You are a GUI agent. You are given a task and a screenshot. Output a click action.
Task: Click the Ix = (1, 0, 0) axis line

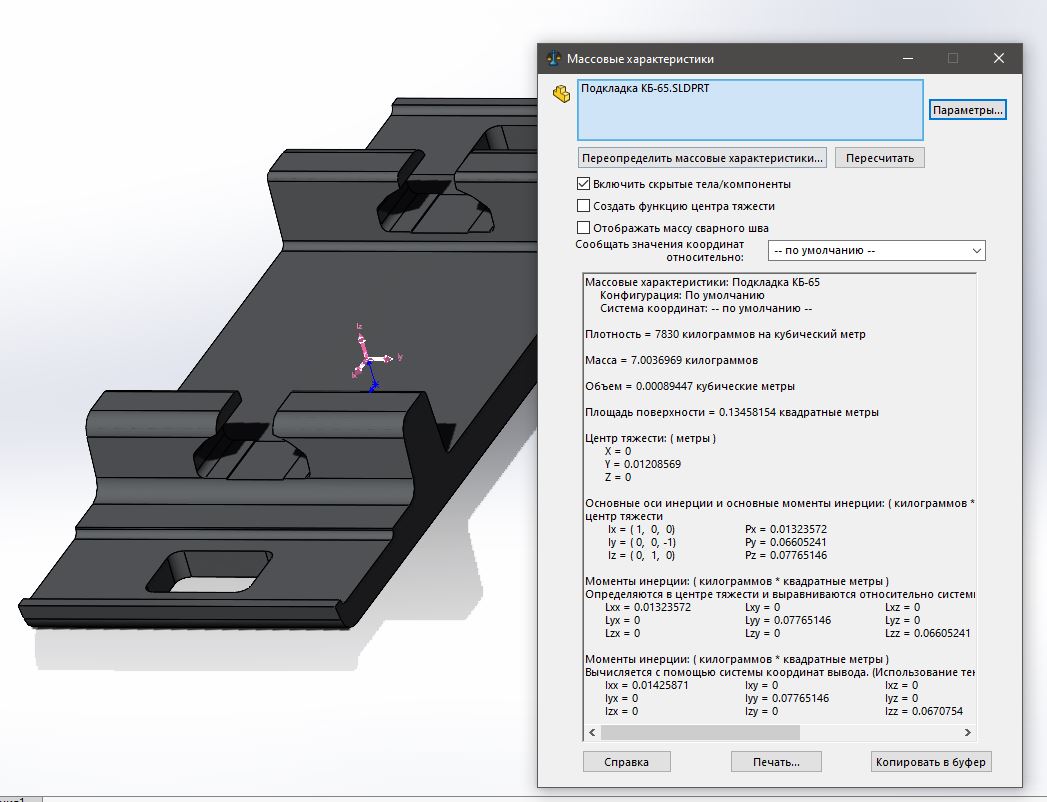pyautogui.click(x=641, y=529)
